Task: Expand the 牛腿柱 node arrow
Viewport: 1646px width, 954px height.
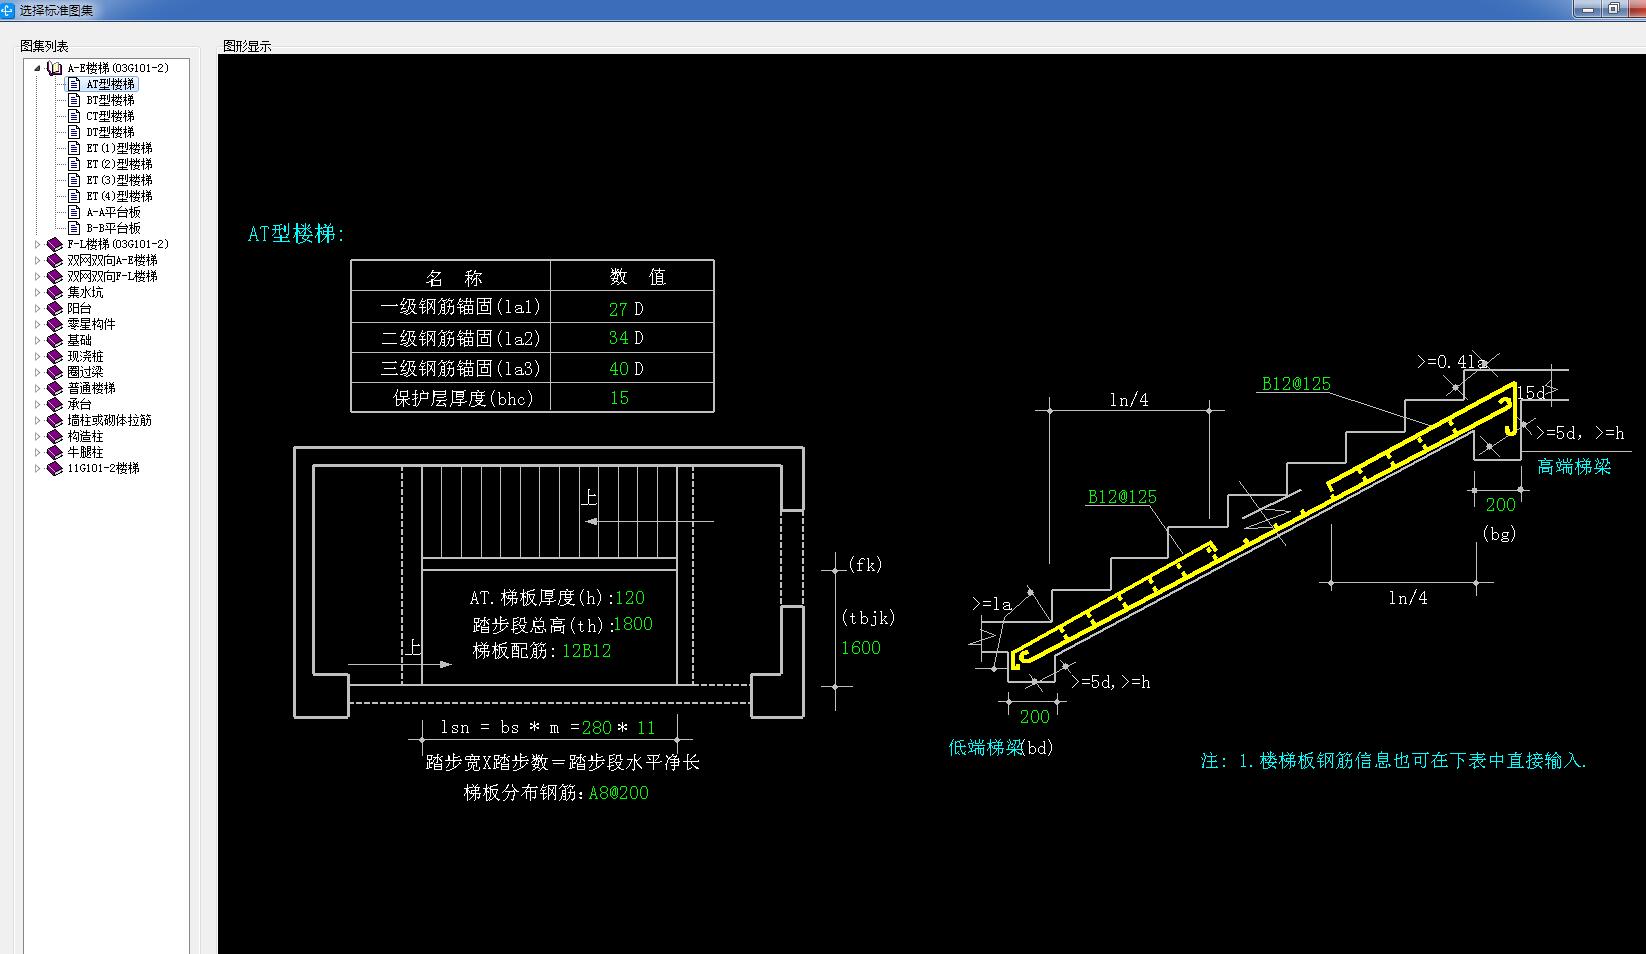Action: coord(38,452)
